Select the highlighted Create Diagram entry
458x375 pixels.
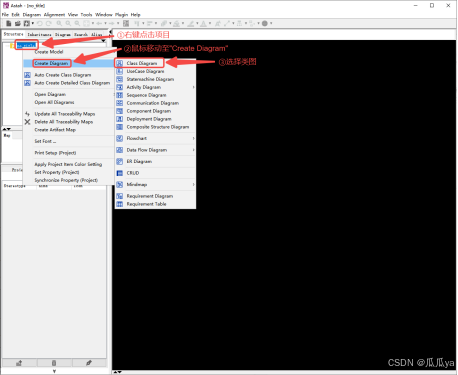tap(68, 63)
